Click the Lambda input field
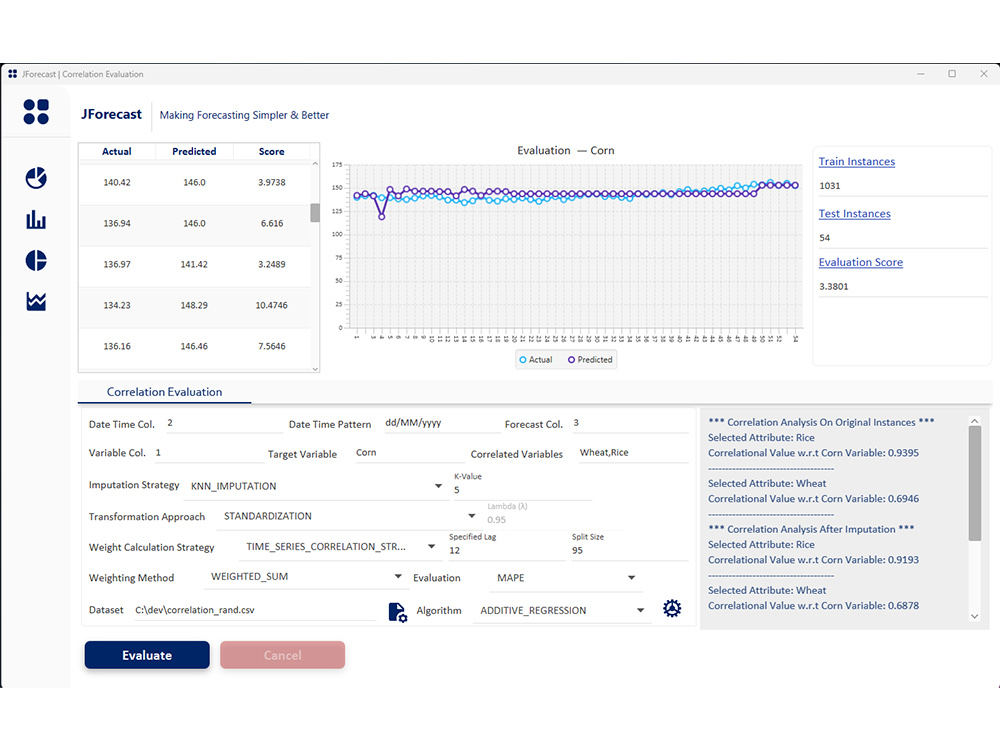The width and height of the screenshot is (1000, 750). click(x=555, y=520)
